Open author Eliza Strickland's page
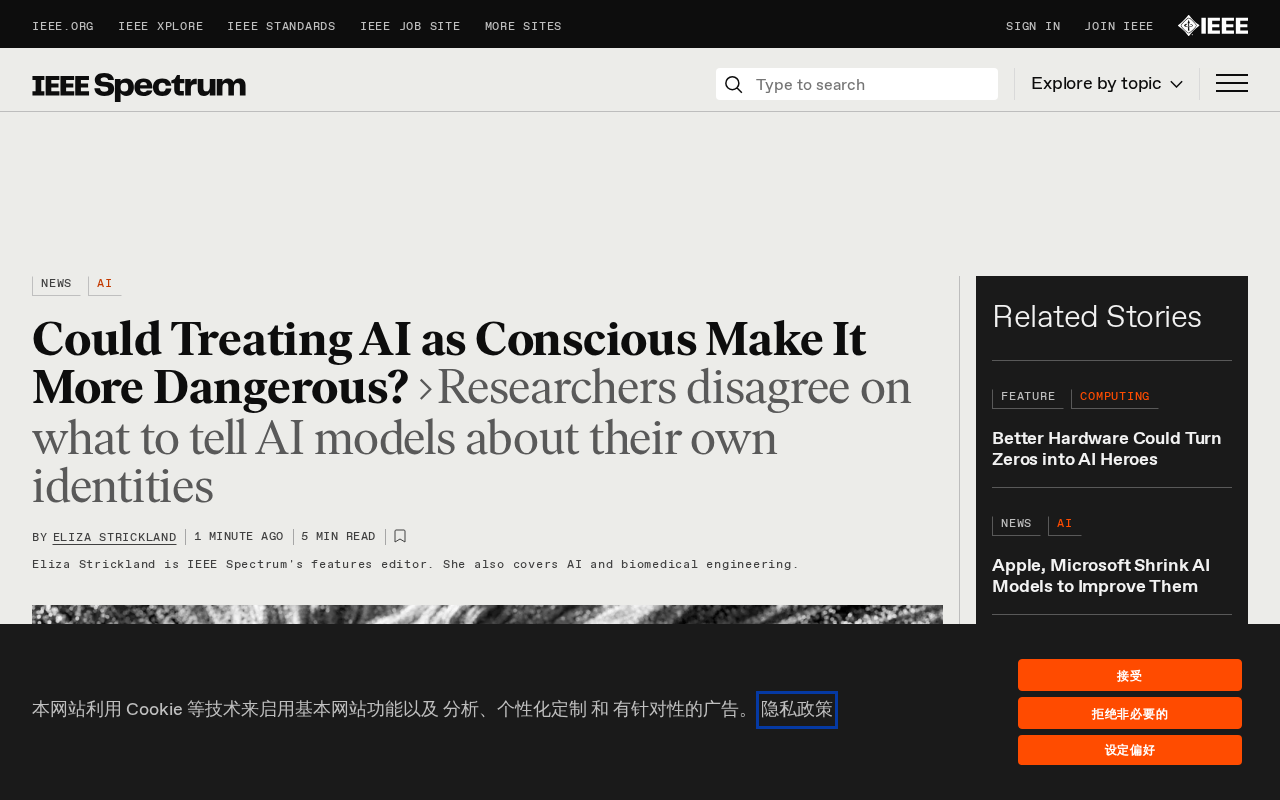1280x800 pixels. pos(115,538)
